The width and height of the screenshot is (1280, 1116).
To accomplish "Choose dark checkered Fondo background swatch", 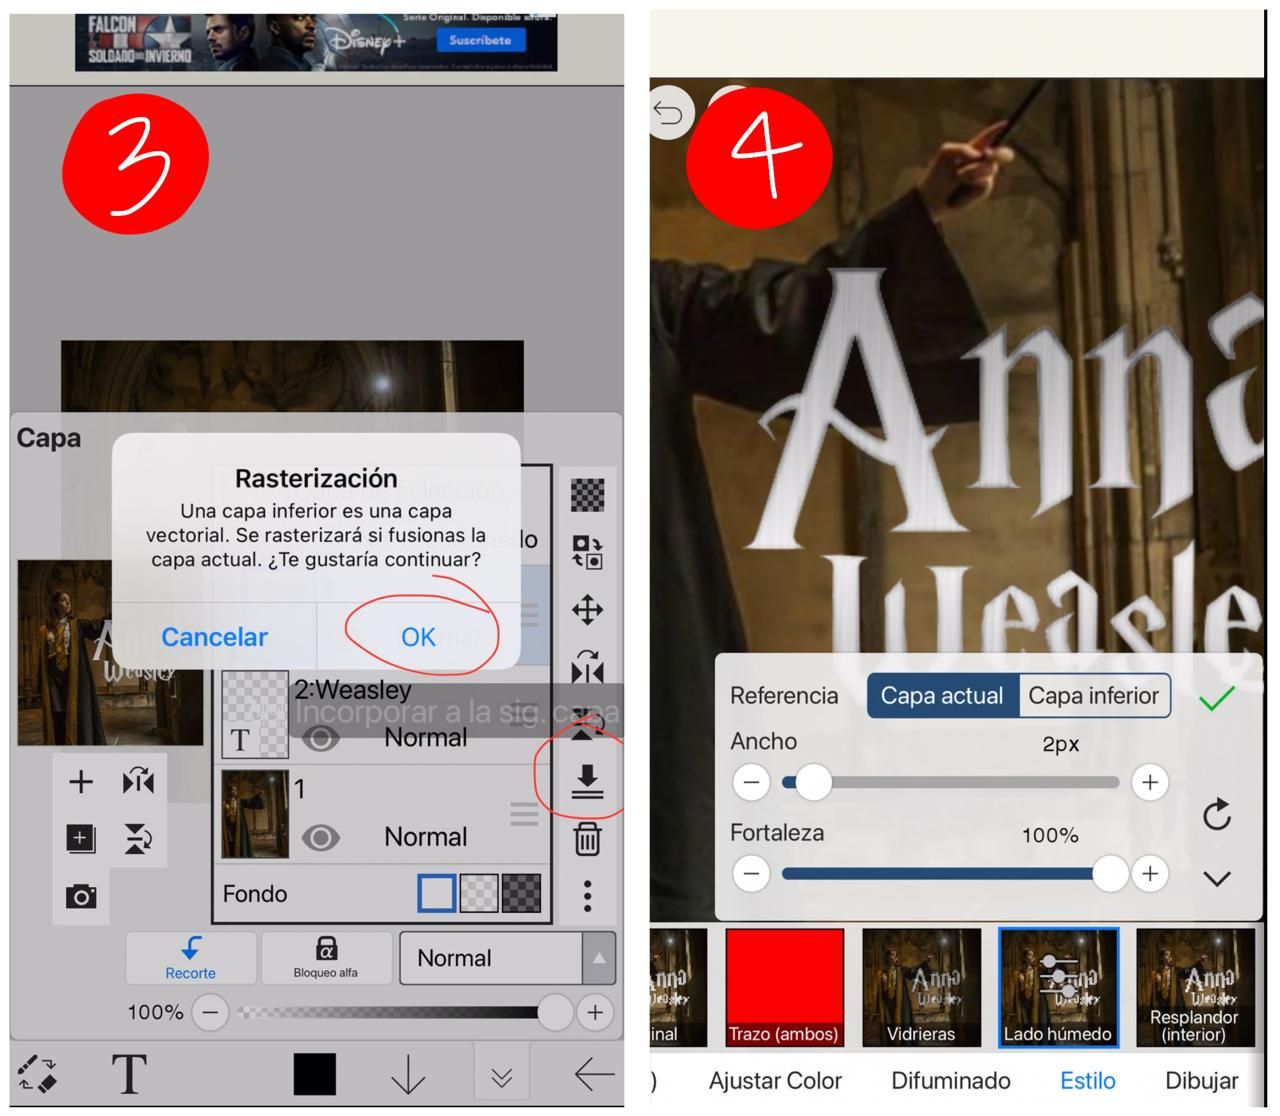I will pos(521,893).
